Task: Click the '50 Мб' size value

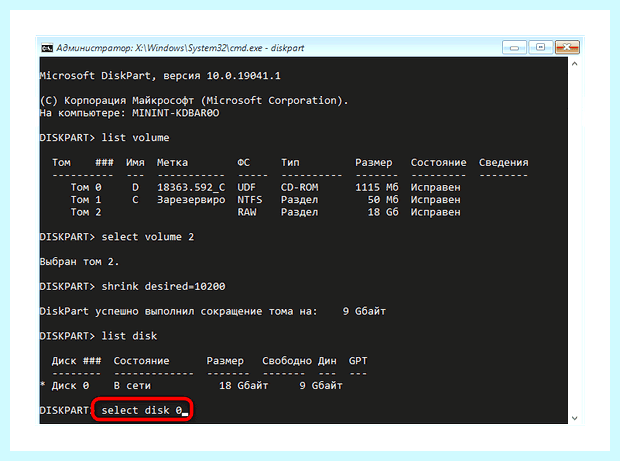Action: point(383,200)
